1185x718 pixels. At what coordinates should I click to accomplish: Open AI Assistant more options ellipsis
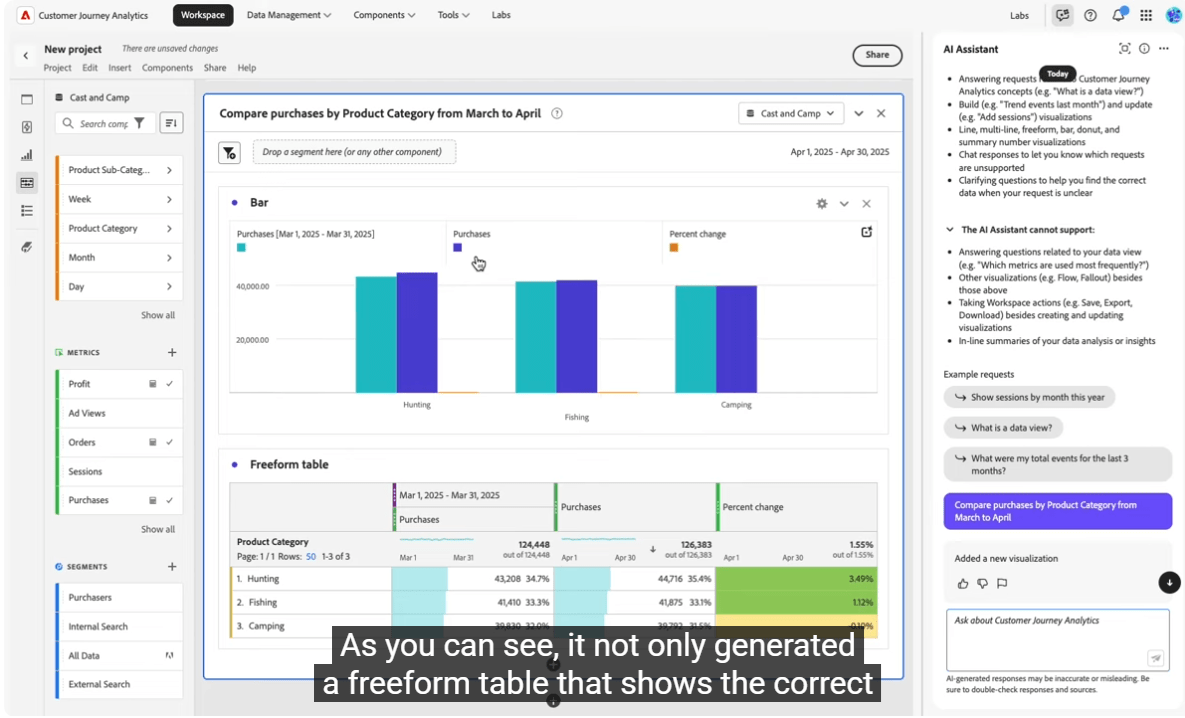(1164, 48)
